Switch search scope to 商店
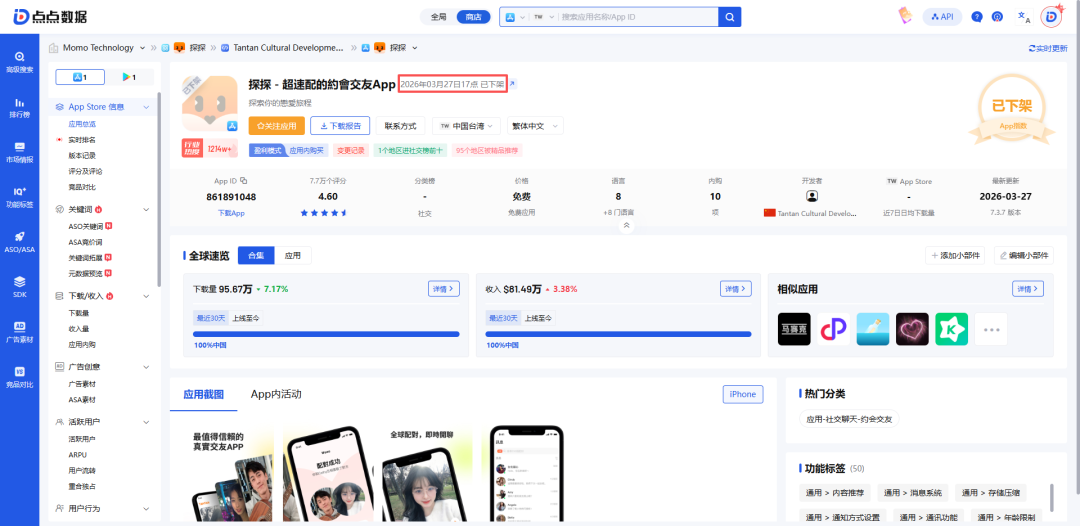The width and height of the screenshot is (1080, 526). (473, 17)
